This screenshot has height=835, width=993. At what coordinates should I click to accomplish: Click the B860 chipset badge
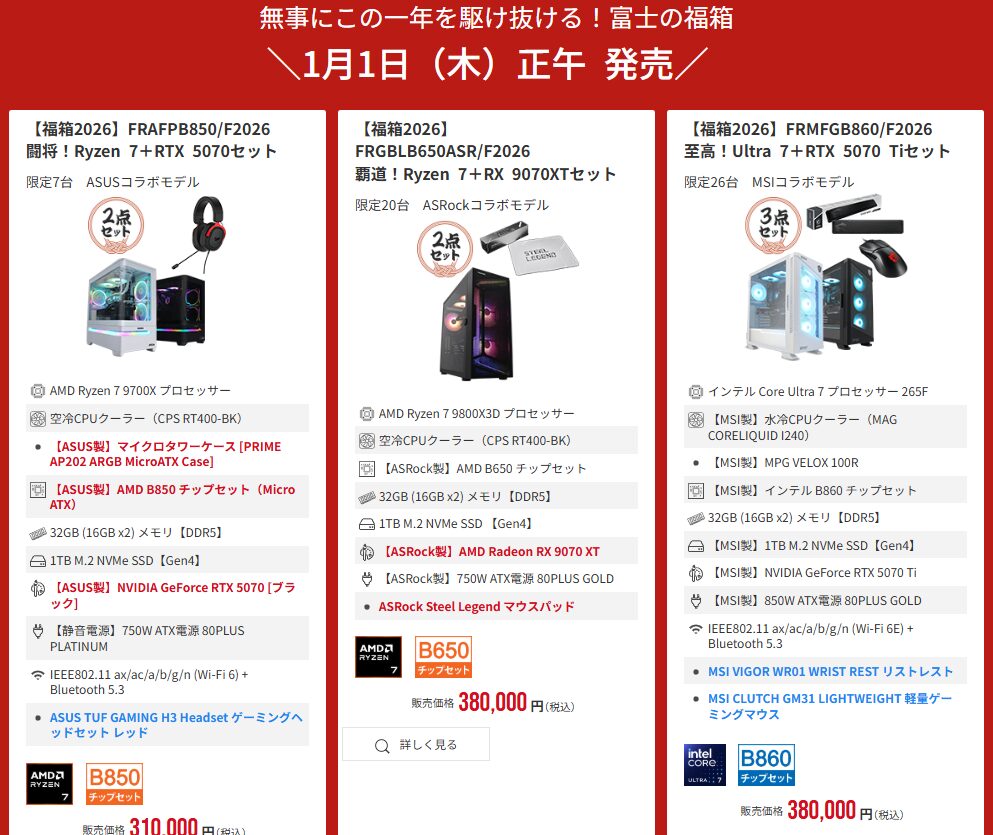[766, 765]
